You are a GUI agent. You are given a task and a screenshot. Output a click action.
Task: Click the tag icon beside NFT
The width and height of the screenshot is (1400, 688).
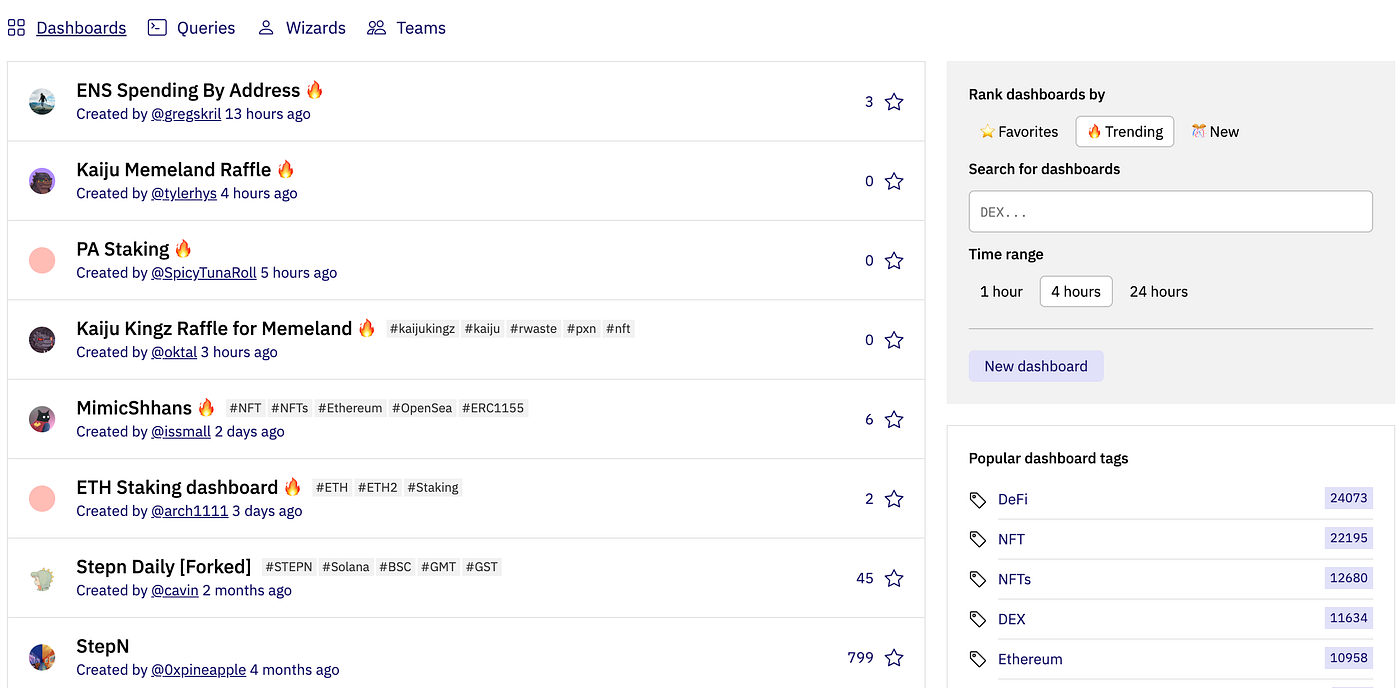(978, 539)
